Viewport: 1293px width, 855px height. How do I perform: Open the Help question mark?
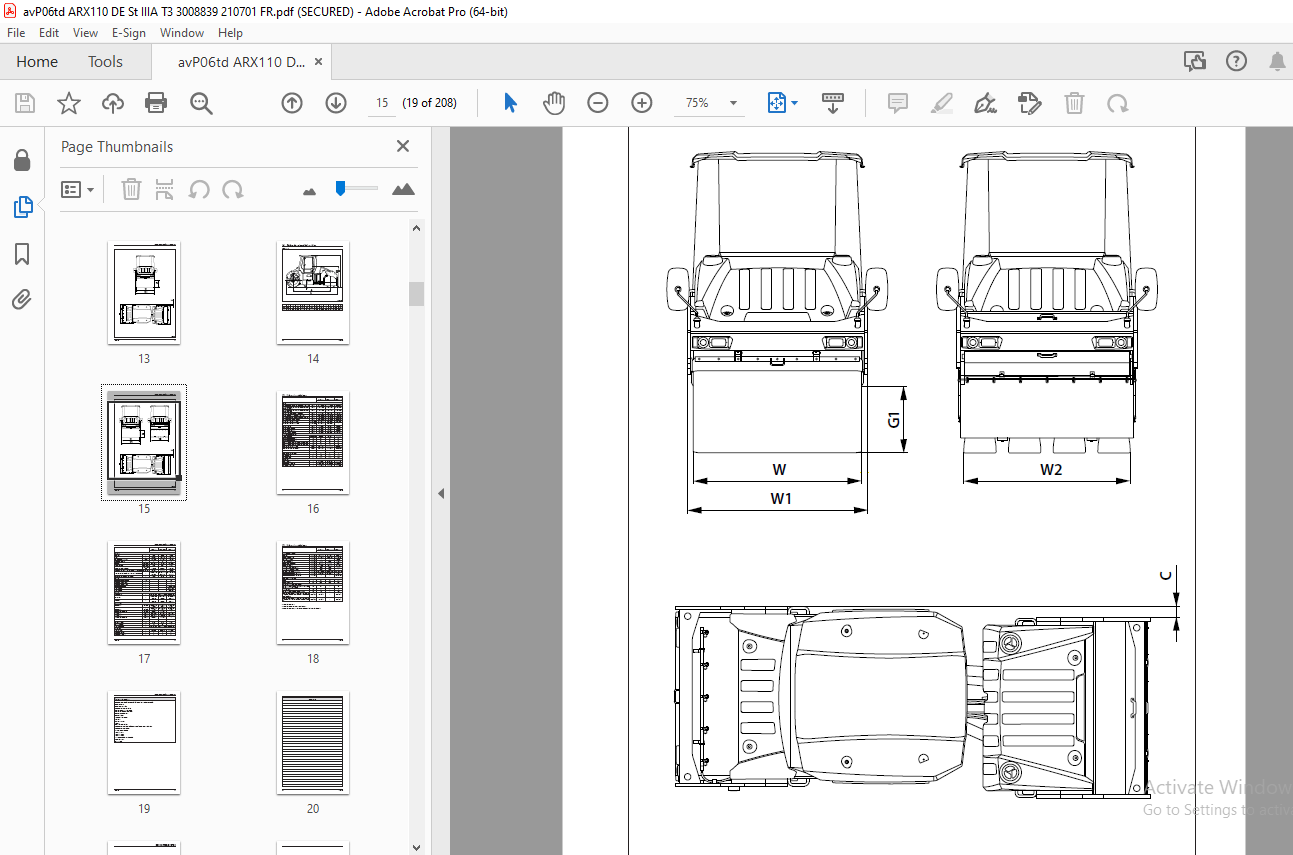point(1237,62)
